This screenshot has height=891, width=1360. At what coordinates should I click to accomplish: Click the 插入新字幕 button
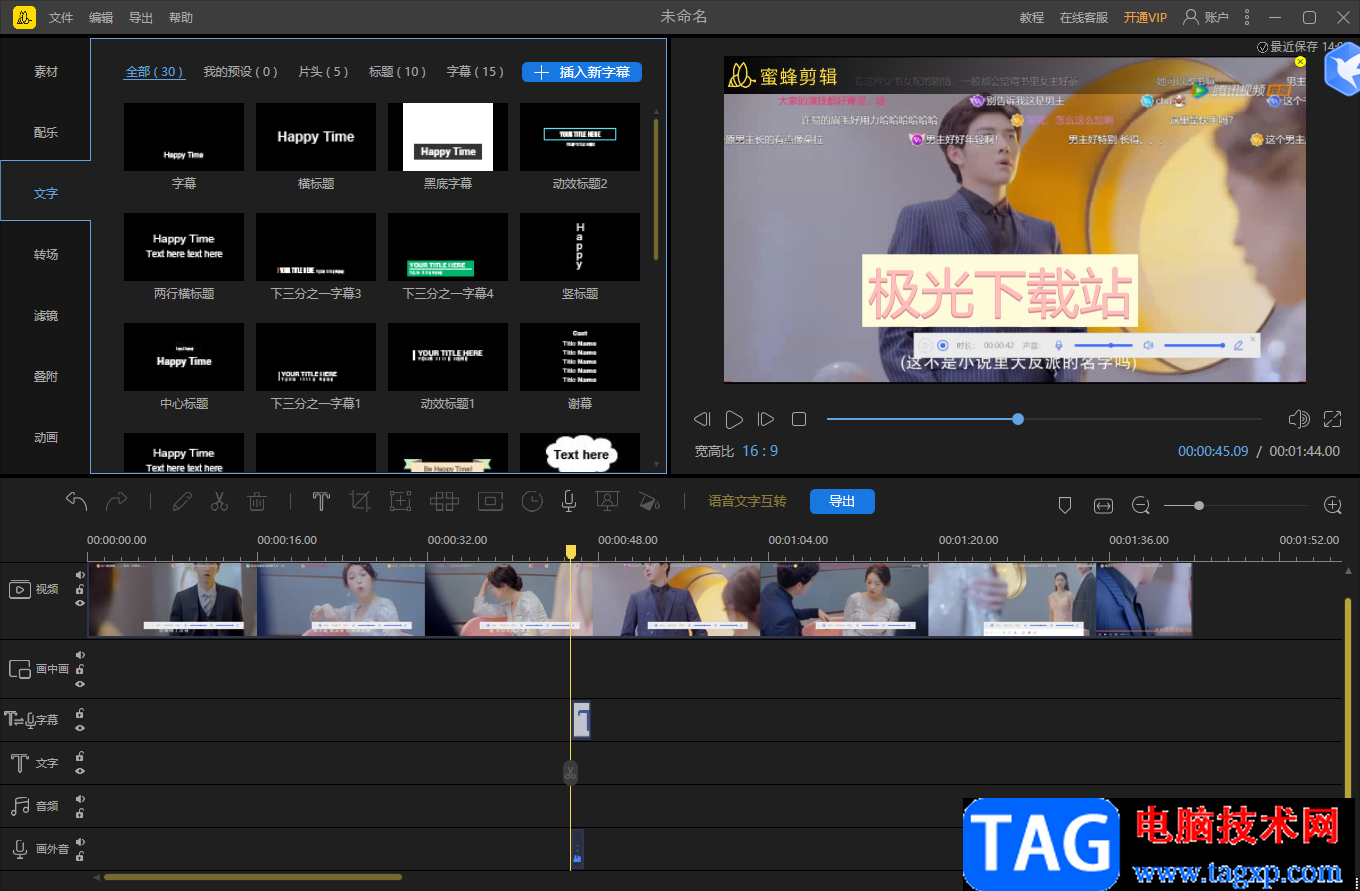pyautogui.click(x=582, y=72)
